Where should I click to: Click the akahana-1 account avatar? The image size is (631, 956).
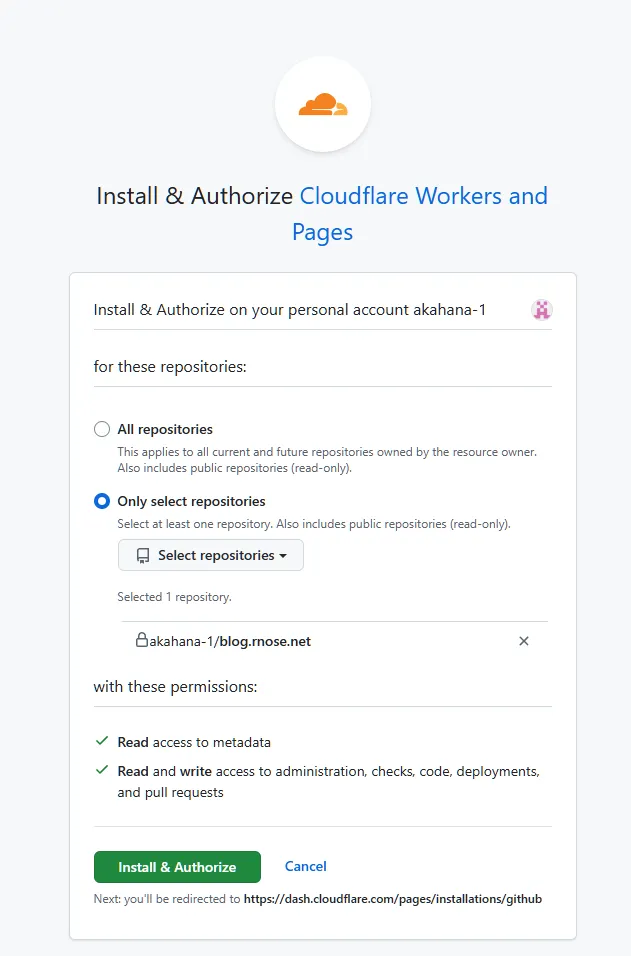coord(541,310)
